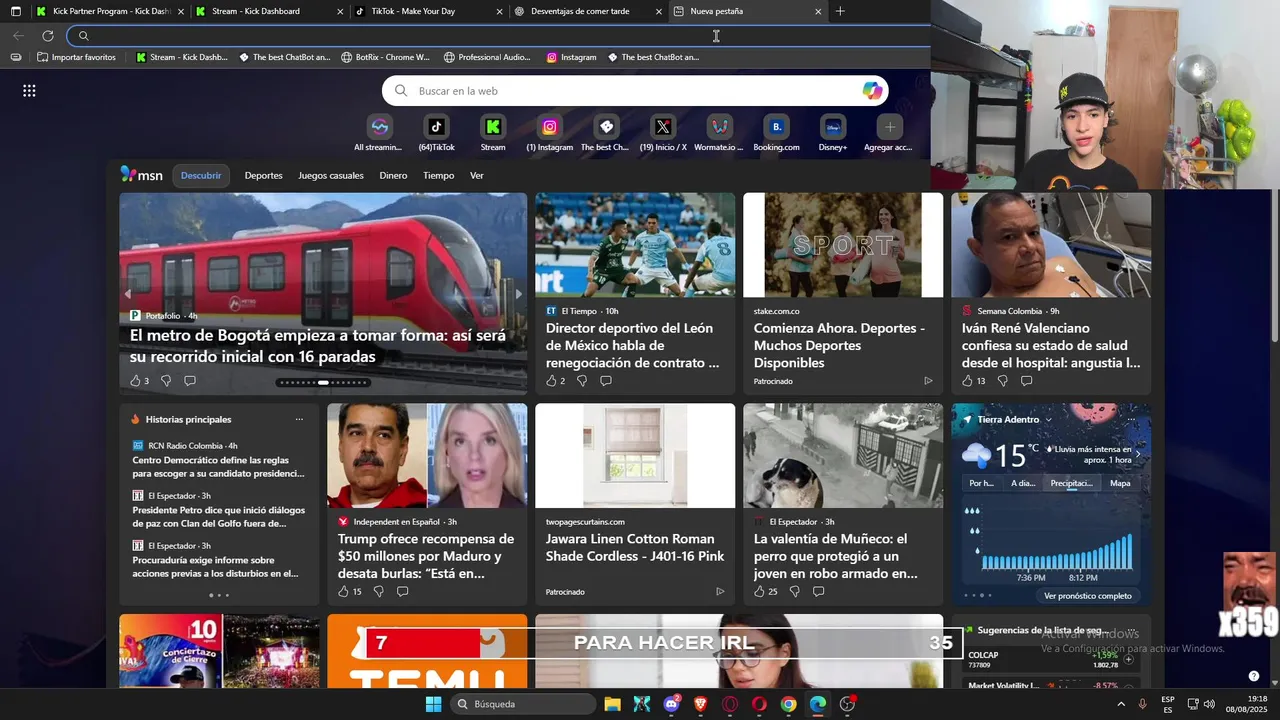Open File Explorer from the taskbar
The width and height of the screenshot is (1280, 720).
click(x=613, y=704)
